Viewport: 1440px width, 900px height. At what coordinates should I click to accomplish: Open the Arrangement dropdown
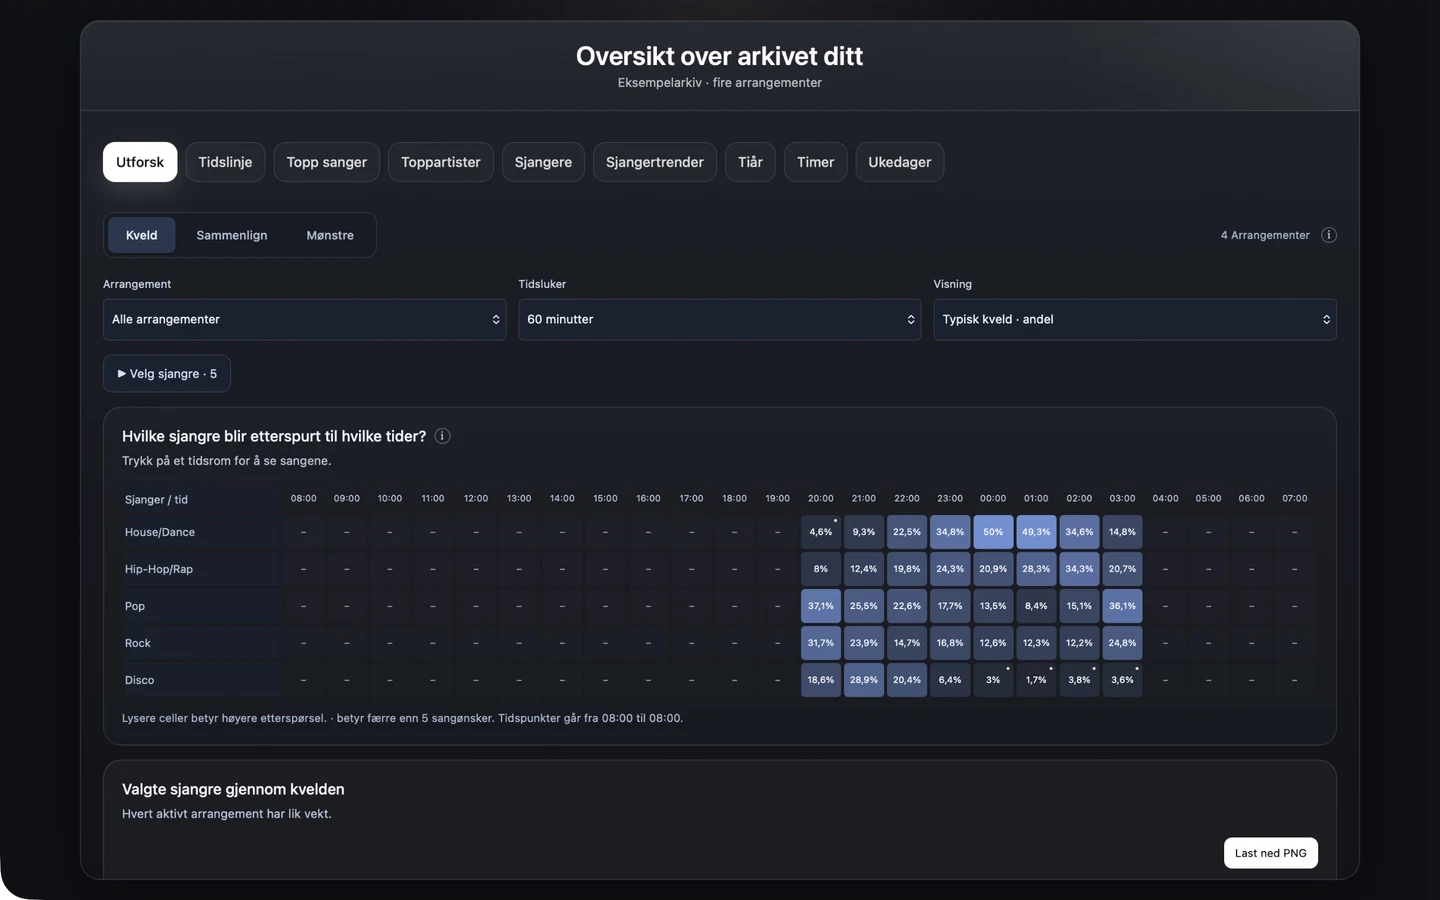305,320
